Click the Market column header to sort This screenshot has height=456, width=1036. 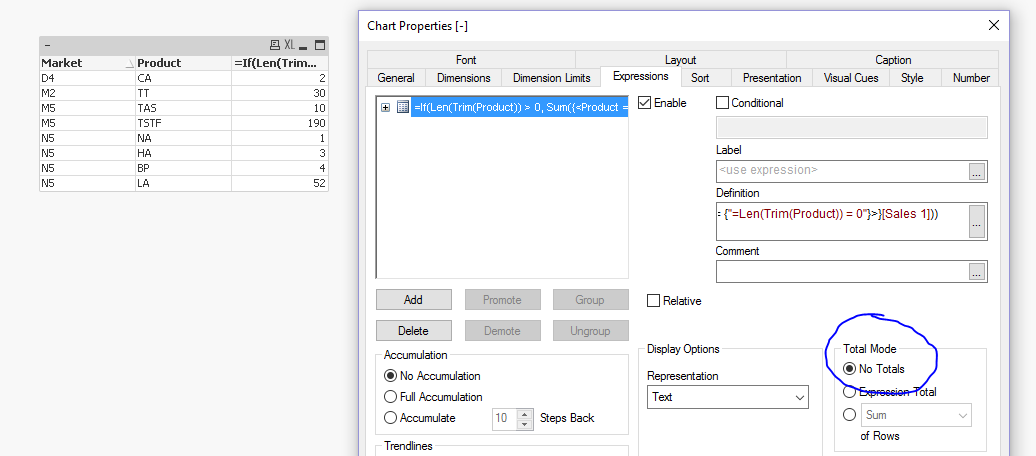click(85, 63)
